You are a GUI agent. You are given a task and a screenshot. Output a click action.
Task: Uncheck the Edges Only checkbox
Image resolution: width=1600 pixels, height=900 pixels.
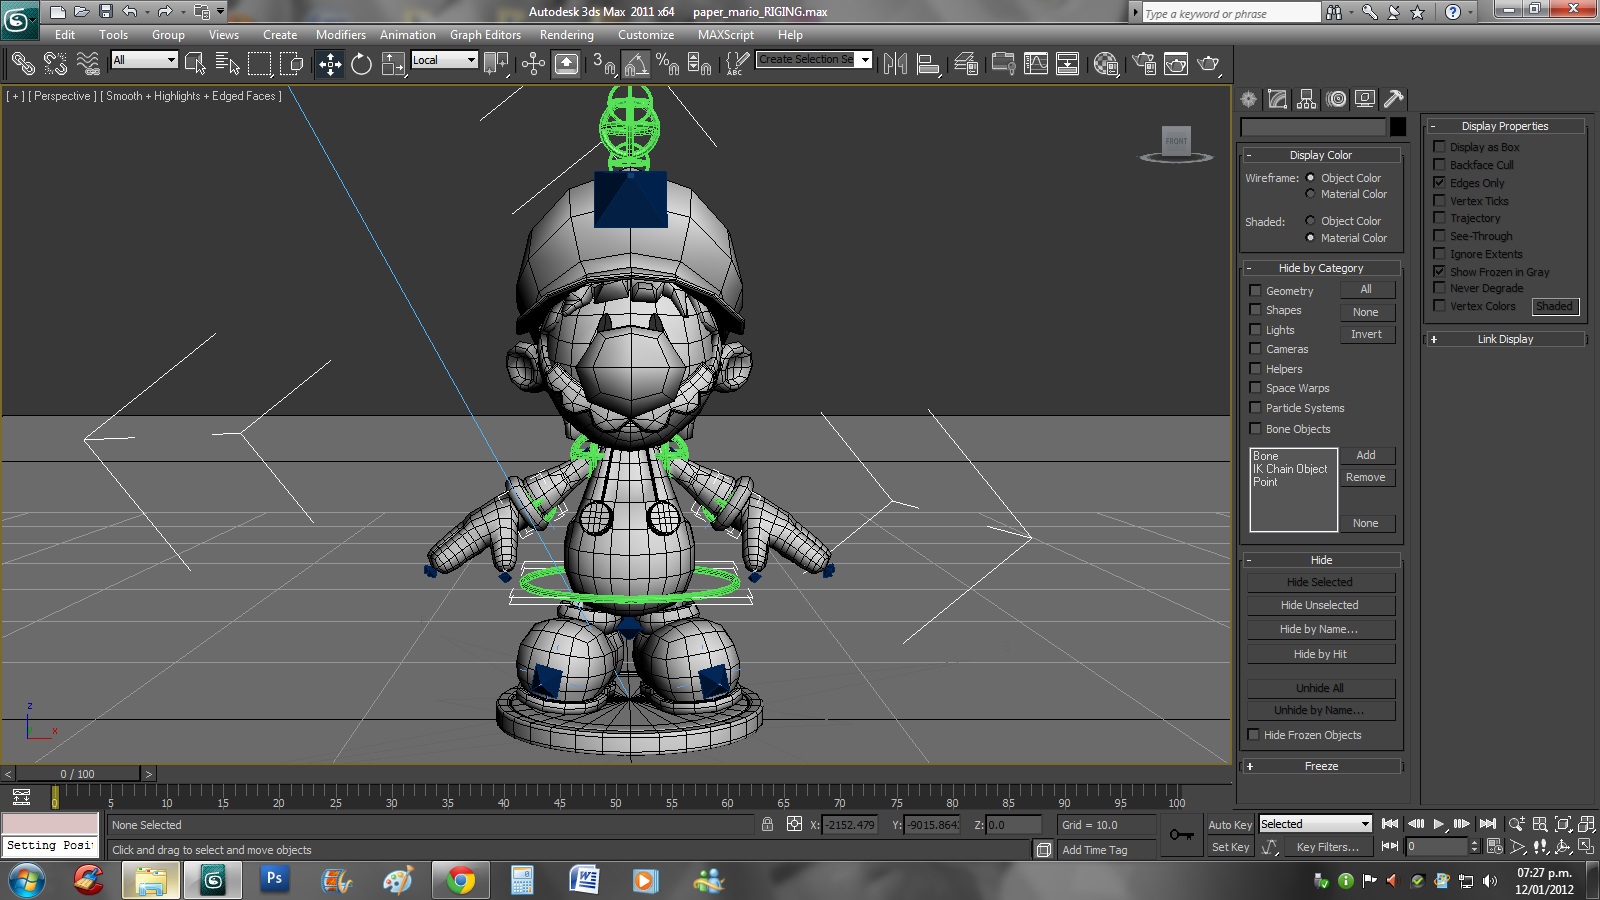pos(1439,183)
